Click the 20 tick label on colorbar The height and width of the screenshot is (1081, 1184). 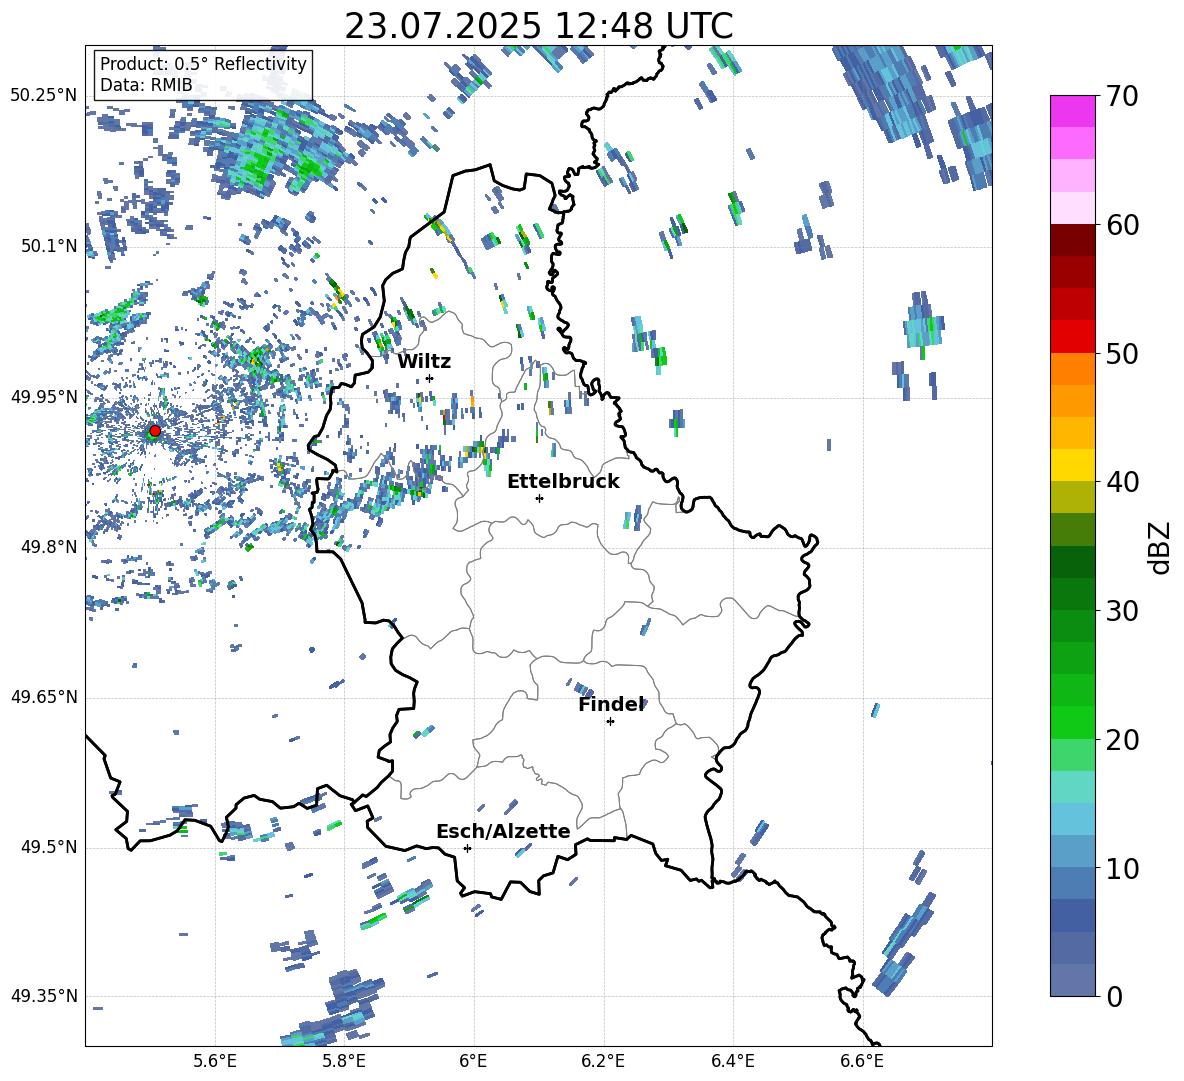point(1121,740)
